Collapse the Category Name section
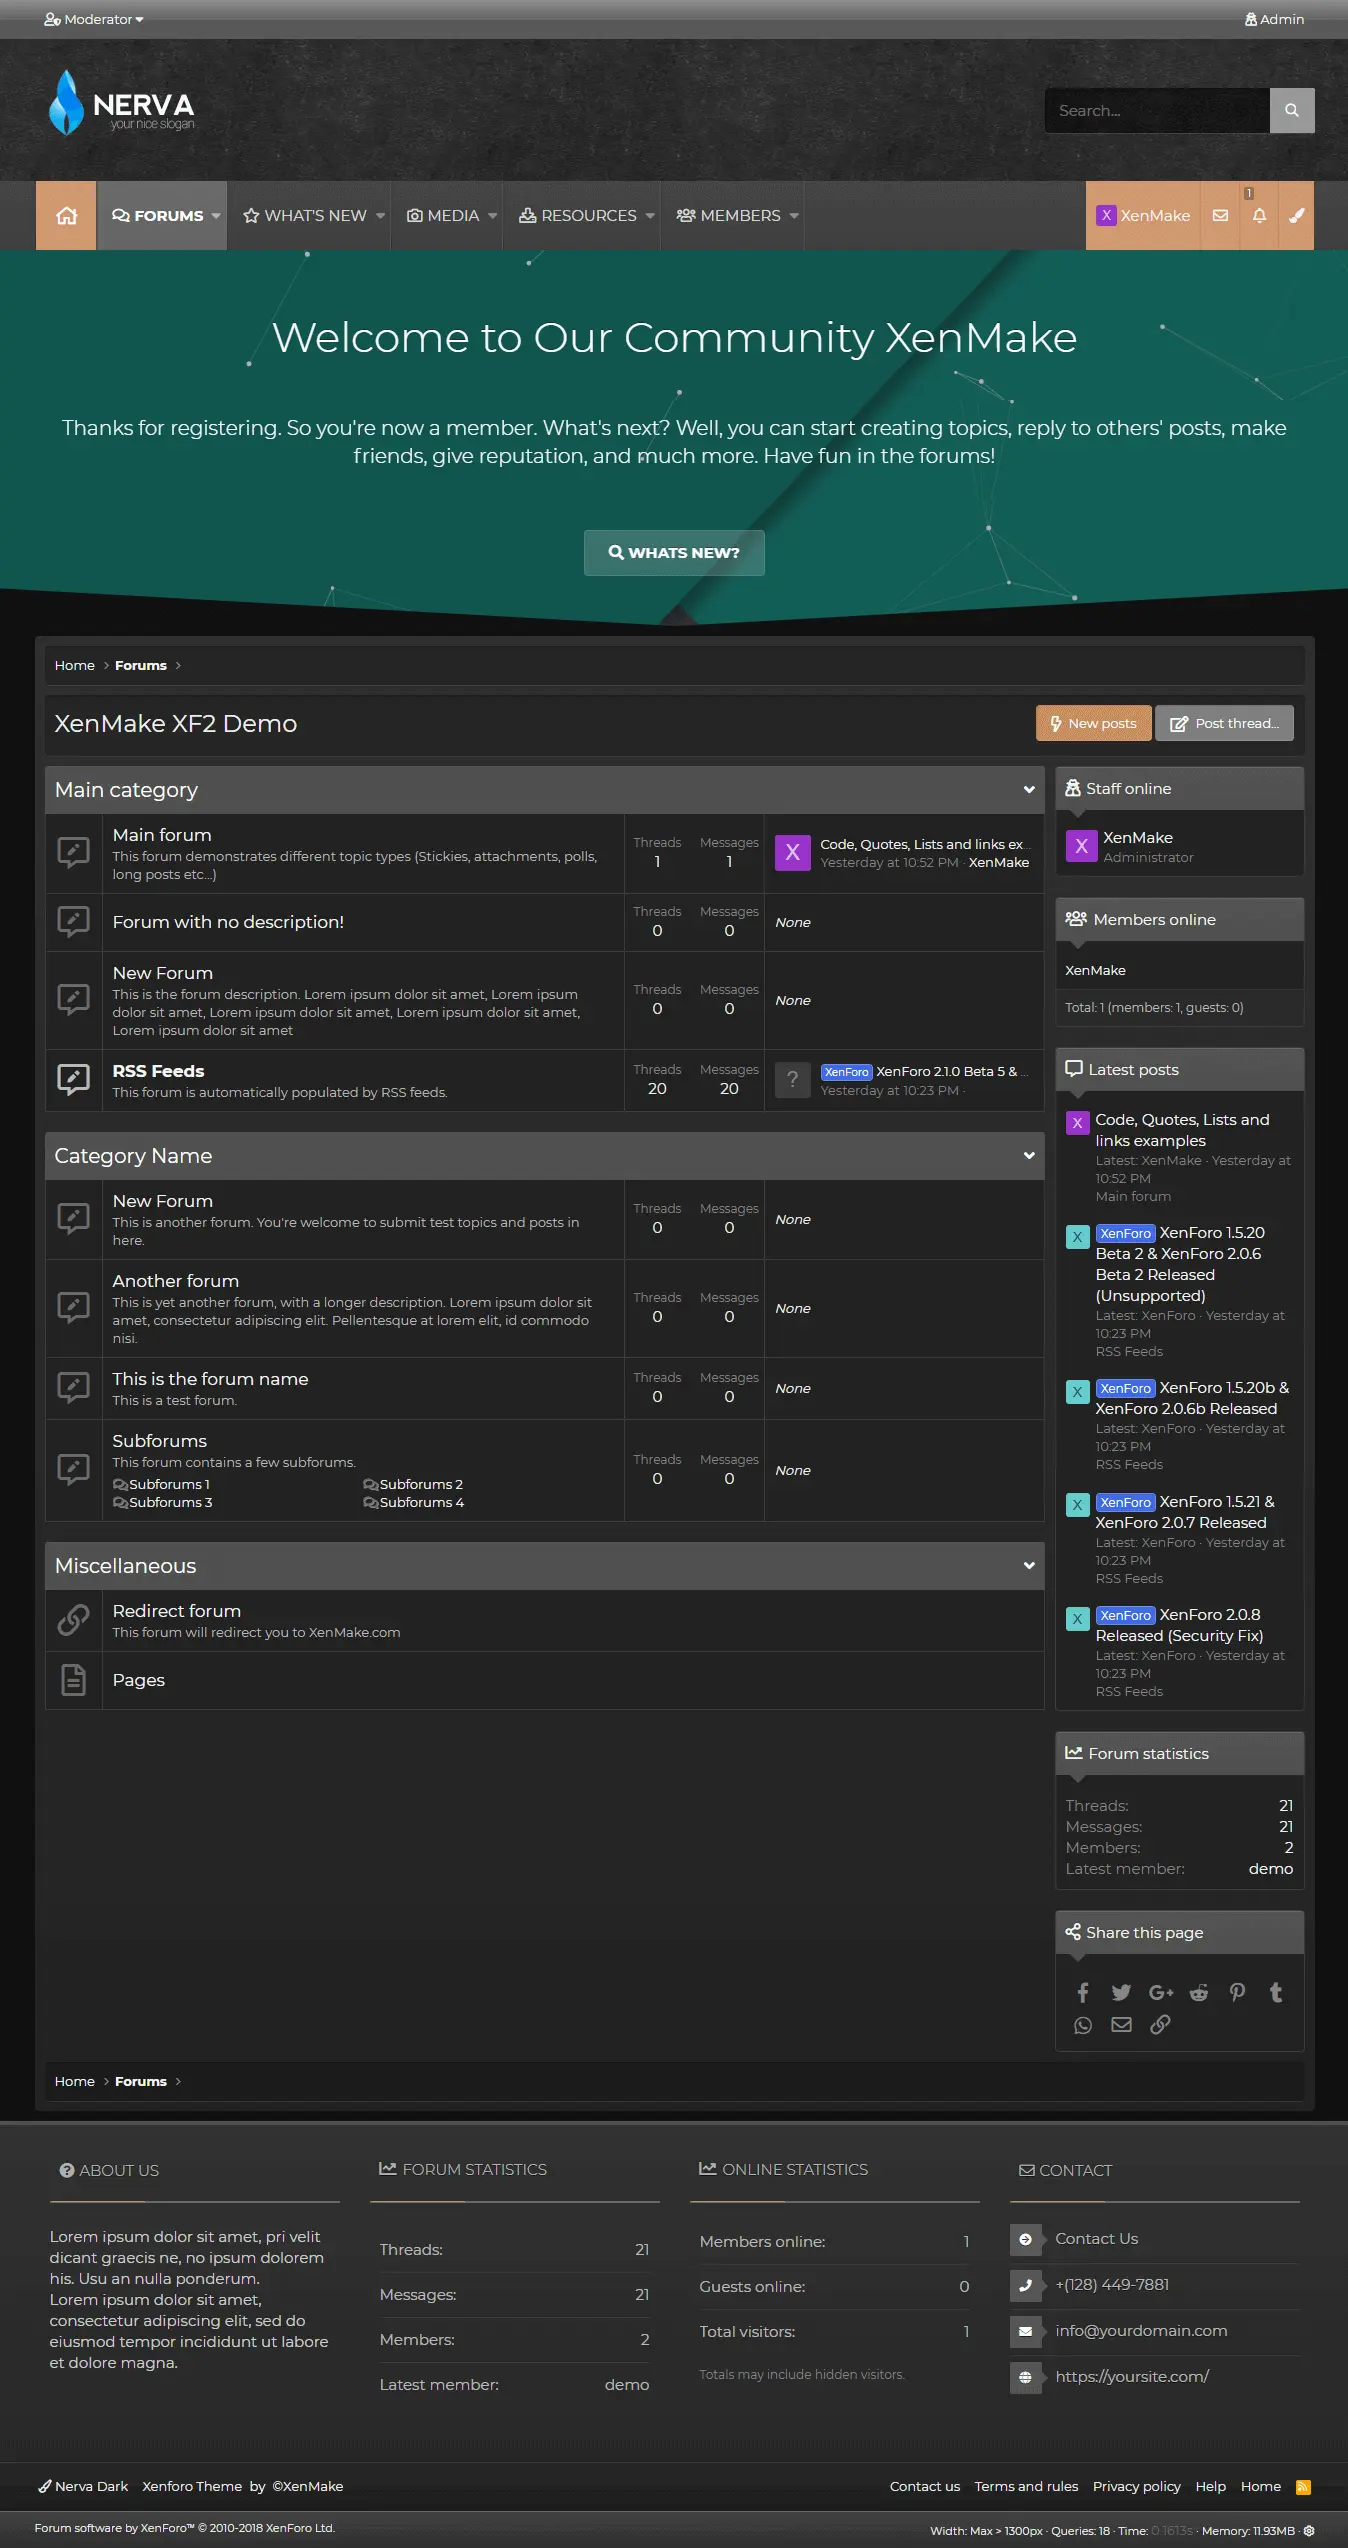This screenshot has height=2548, width=1348. point(1029,1156)
